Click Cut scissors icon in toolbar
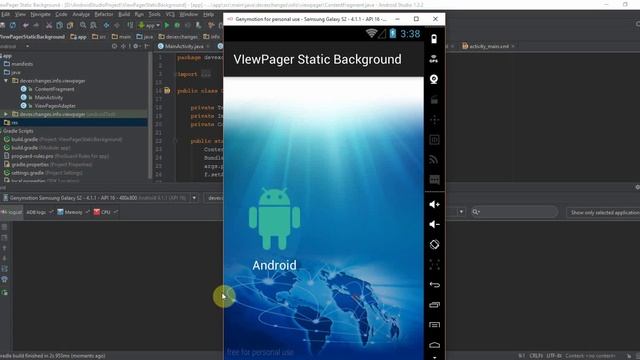 tap(49, 25)
